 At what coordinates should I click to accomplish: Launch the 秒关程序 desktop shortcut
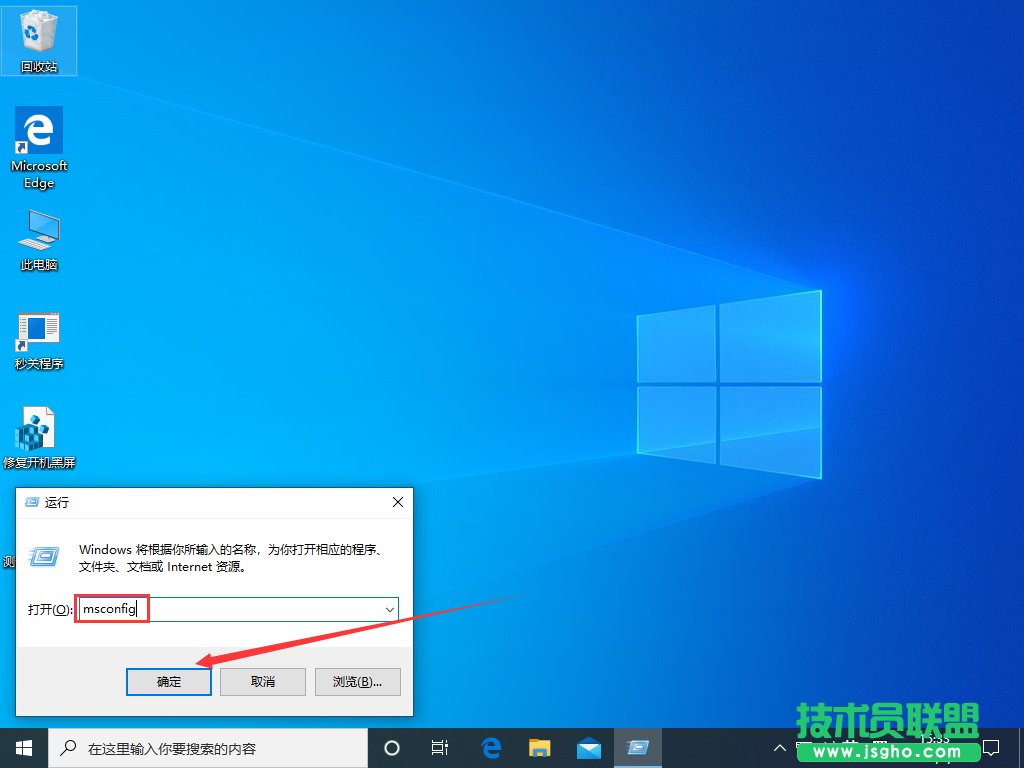tap(38, 330)
